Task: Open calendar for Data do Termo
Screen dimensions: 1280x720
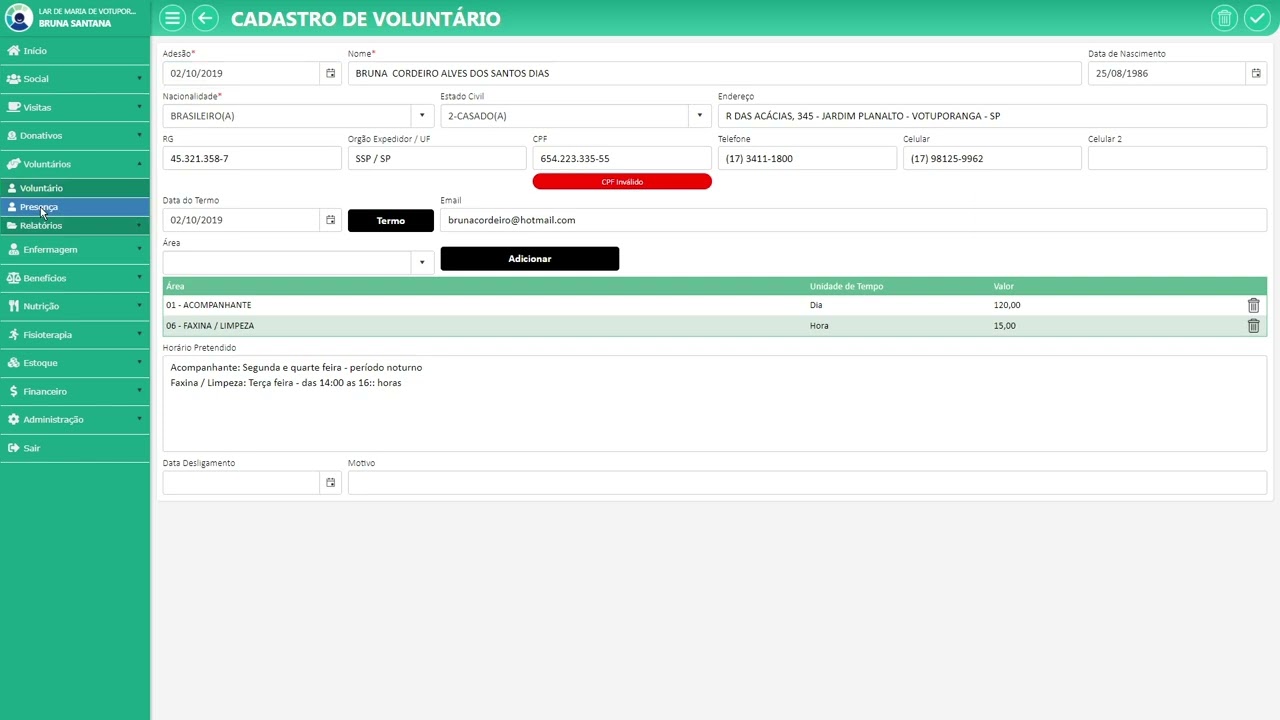Action: click(330, 220)
